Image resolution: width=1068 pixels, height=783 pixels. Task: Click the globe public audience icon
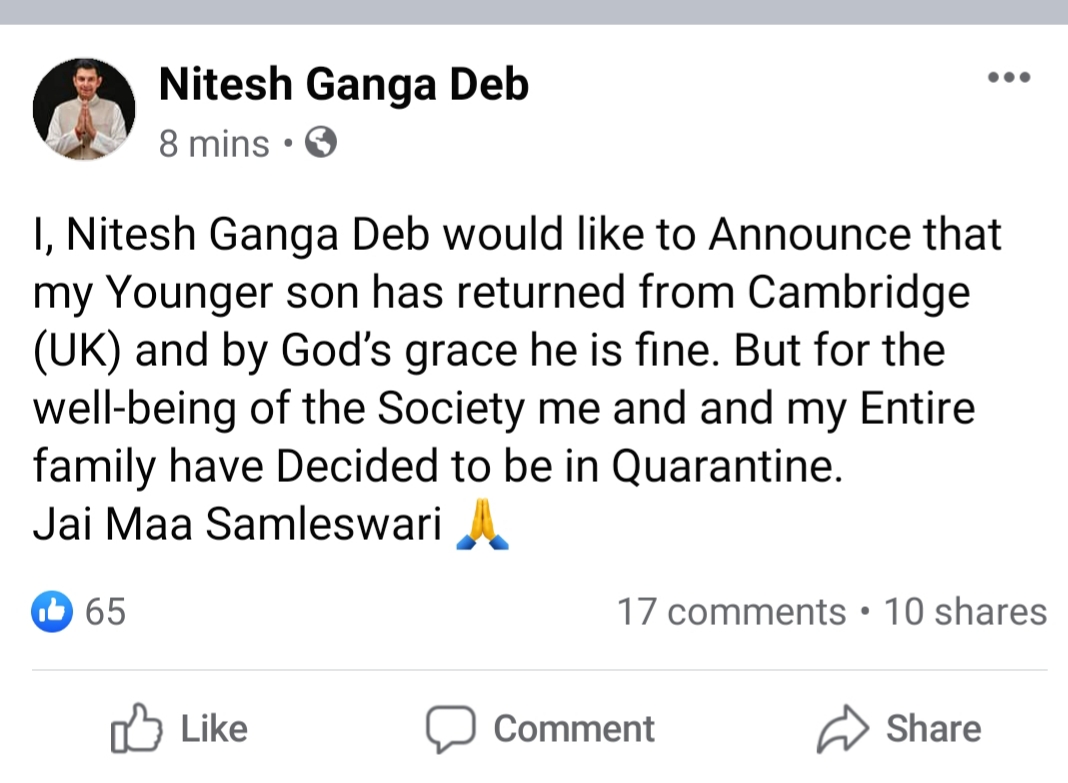pyautogui.click(x=320, y=144)
